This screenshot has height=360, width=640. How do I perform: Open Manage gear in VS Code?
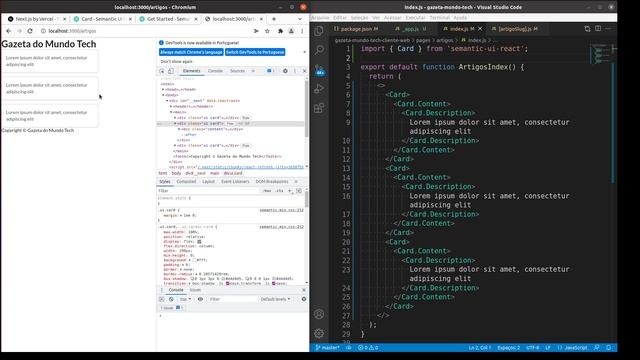point(319,333)
